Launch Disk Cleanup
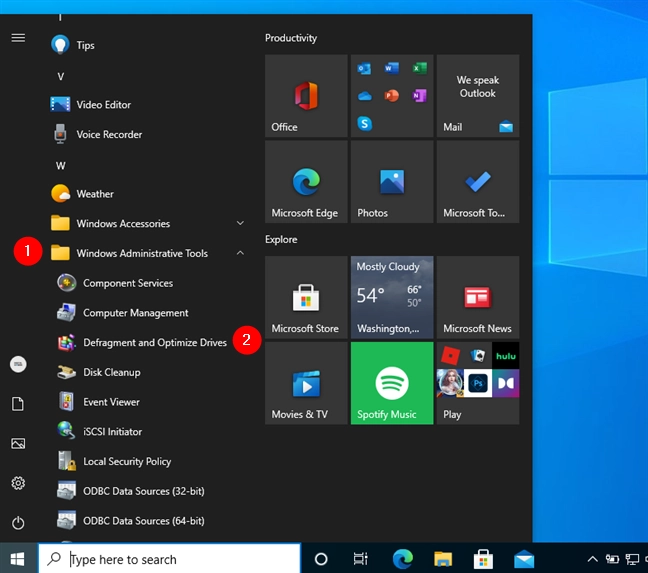 click(x=147, y=372)
